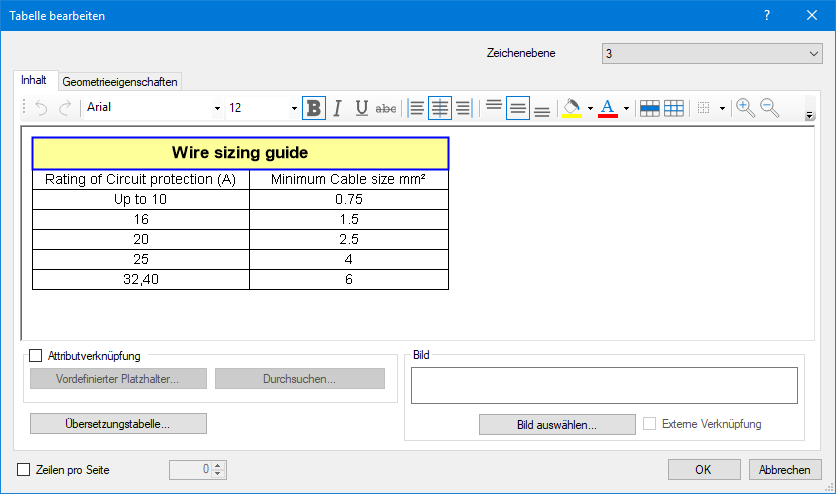Click the Übersetzungstabelle button
Viewport: 836px width, 494px height.
click(x=118, y=424)
